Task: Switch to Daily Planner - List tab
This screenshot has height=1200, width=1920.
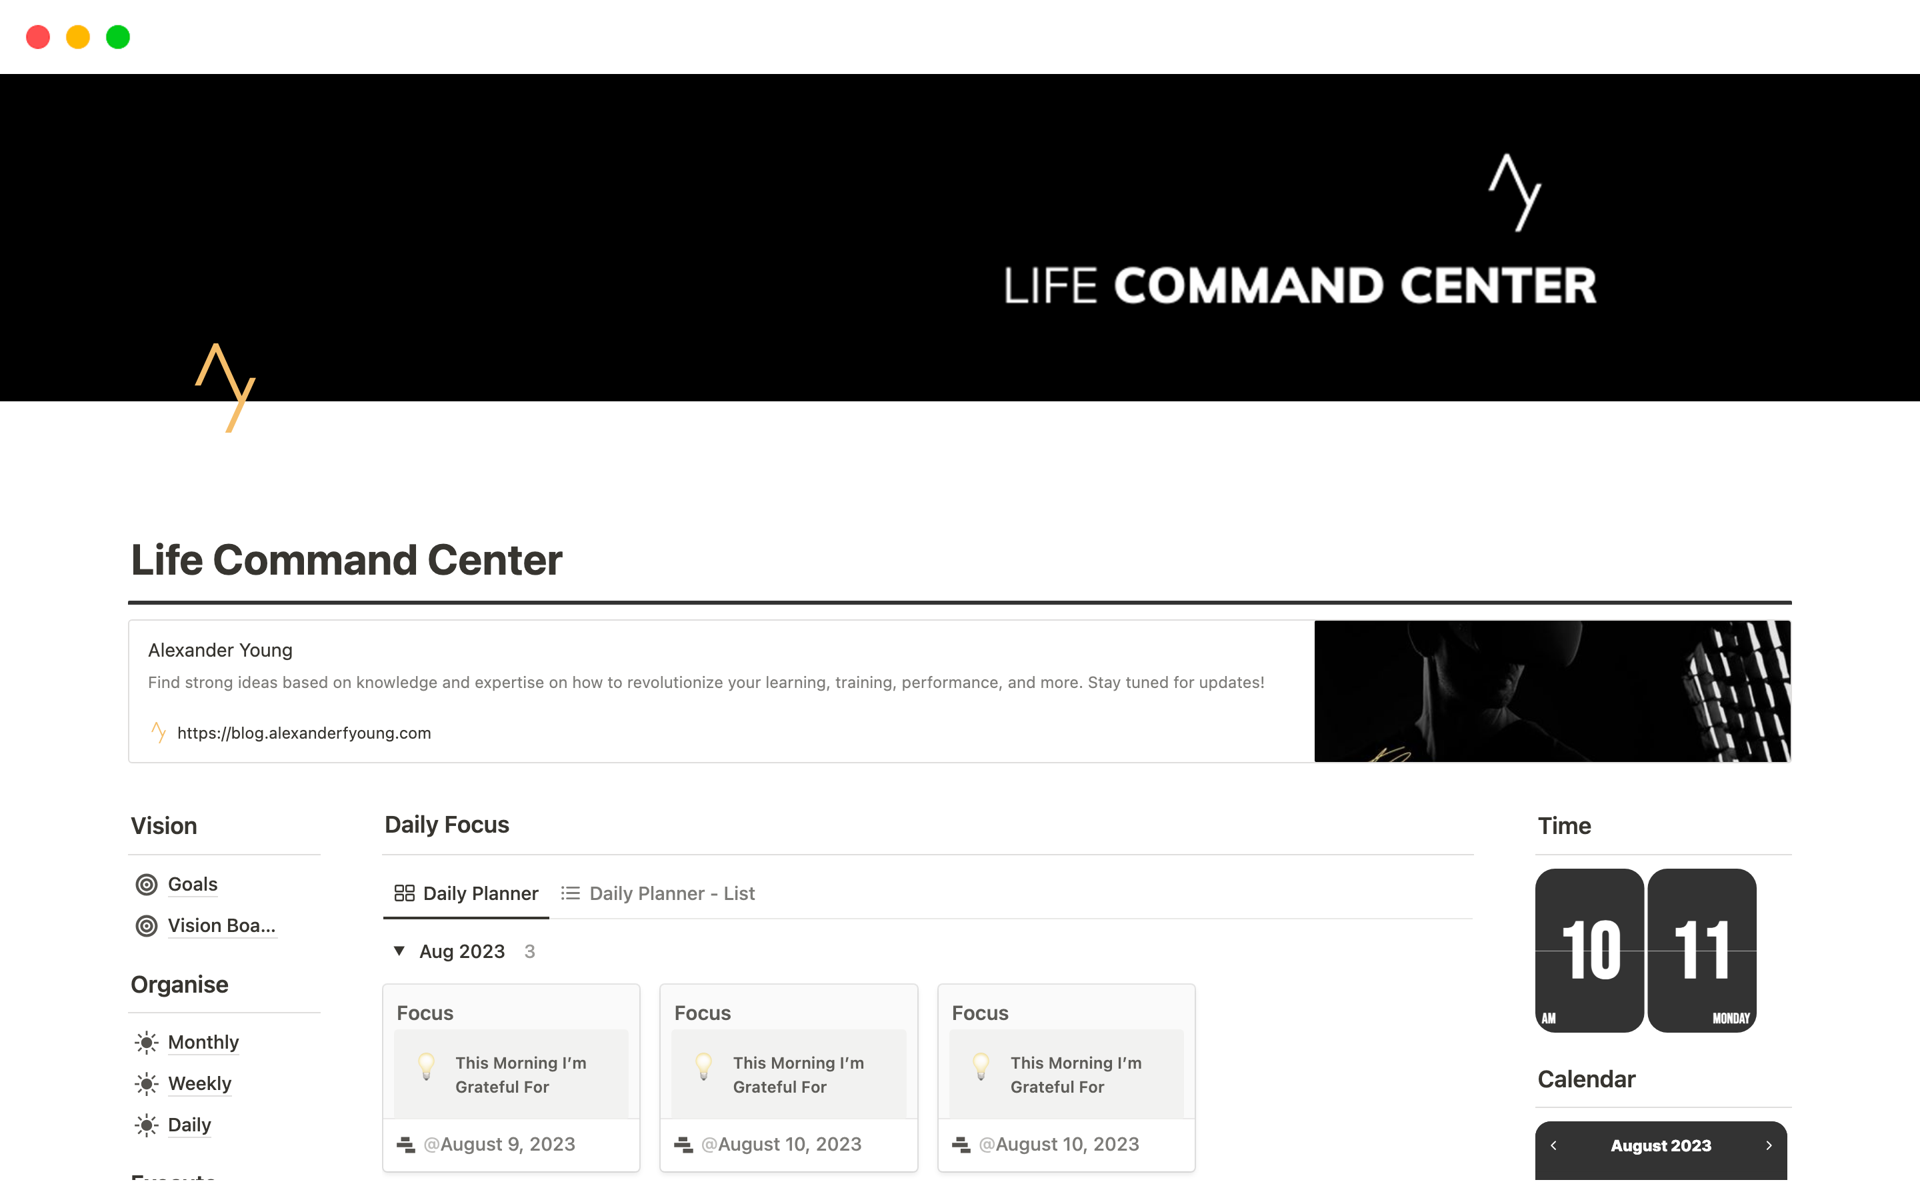Action: pos(658,893)
